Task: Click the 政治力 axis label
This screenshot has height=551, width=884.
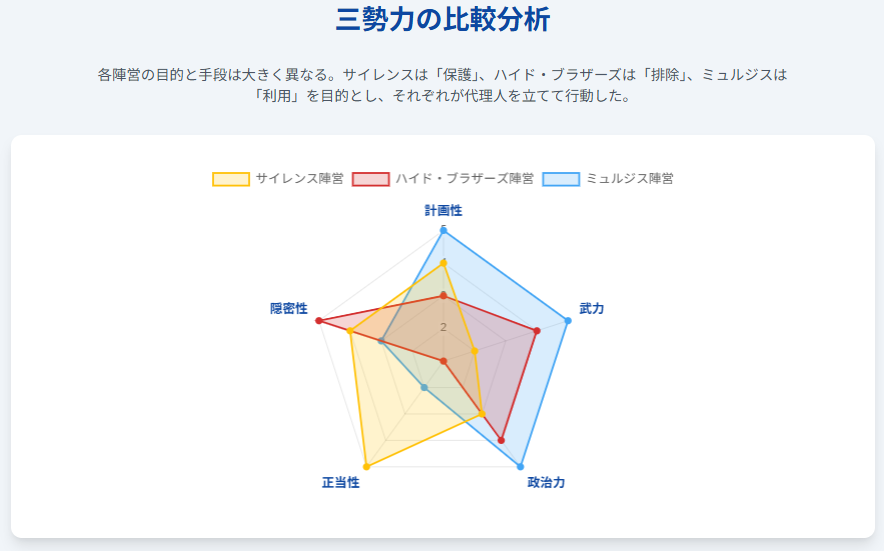Action: (546, 482)
